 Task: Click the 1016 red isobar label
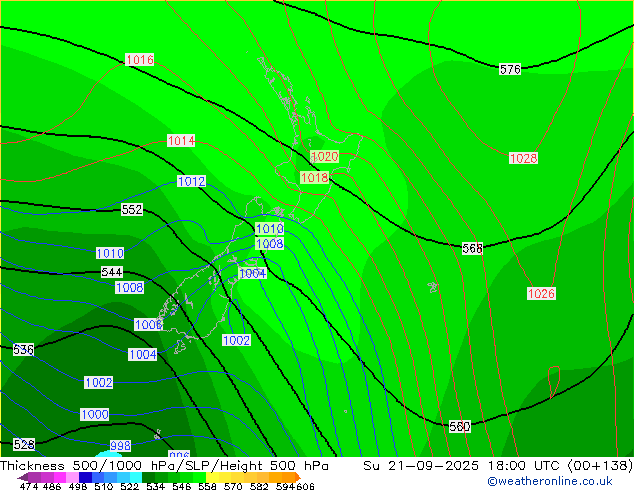(x=140, y=60)
